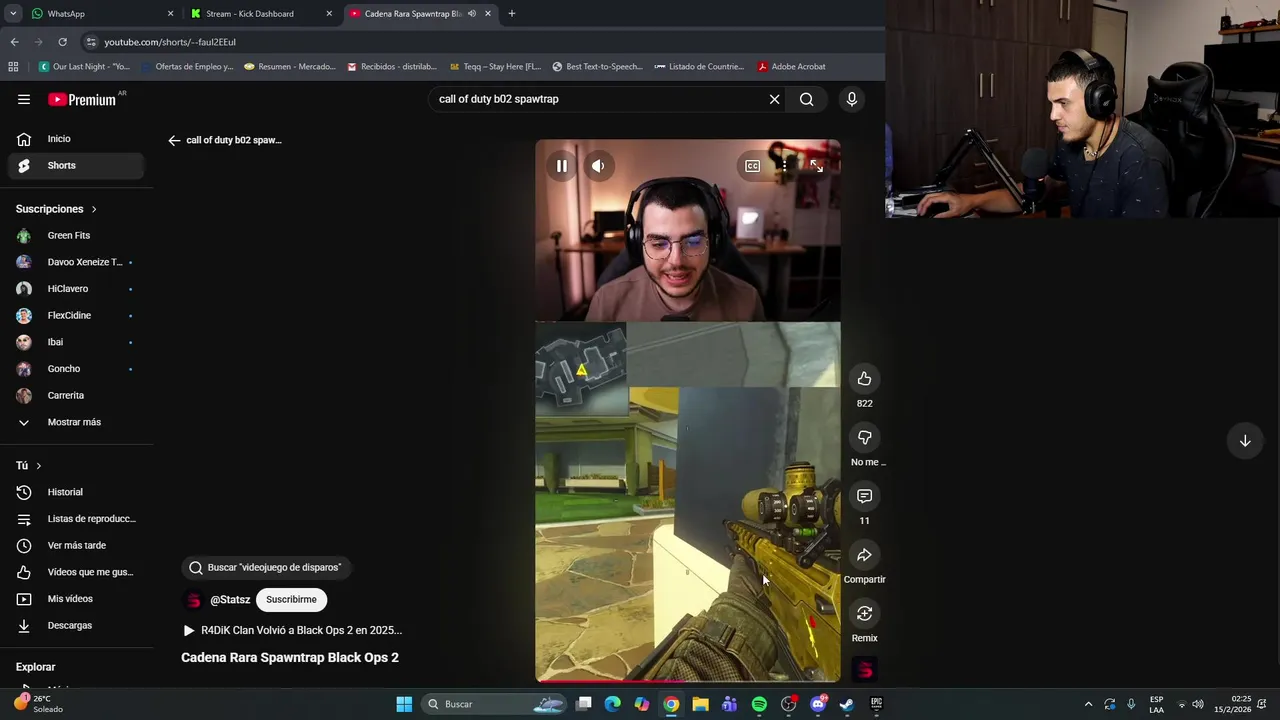Viewport: 1280px width, 720px height.
Task: Share the Short via Compartir icon
Action: pyautogui.click(x=864, y=555)
